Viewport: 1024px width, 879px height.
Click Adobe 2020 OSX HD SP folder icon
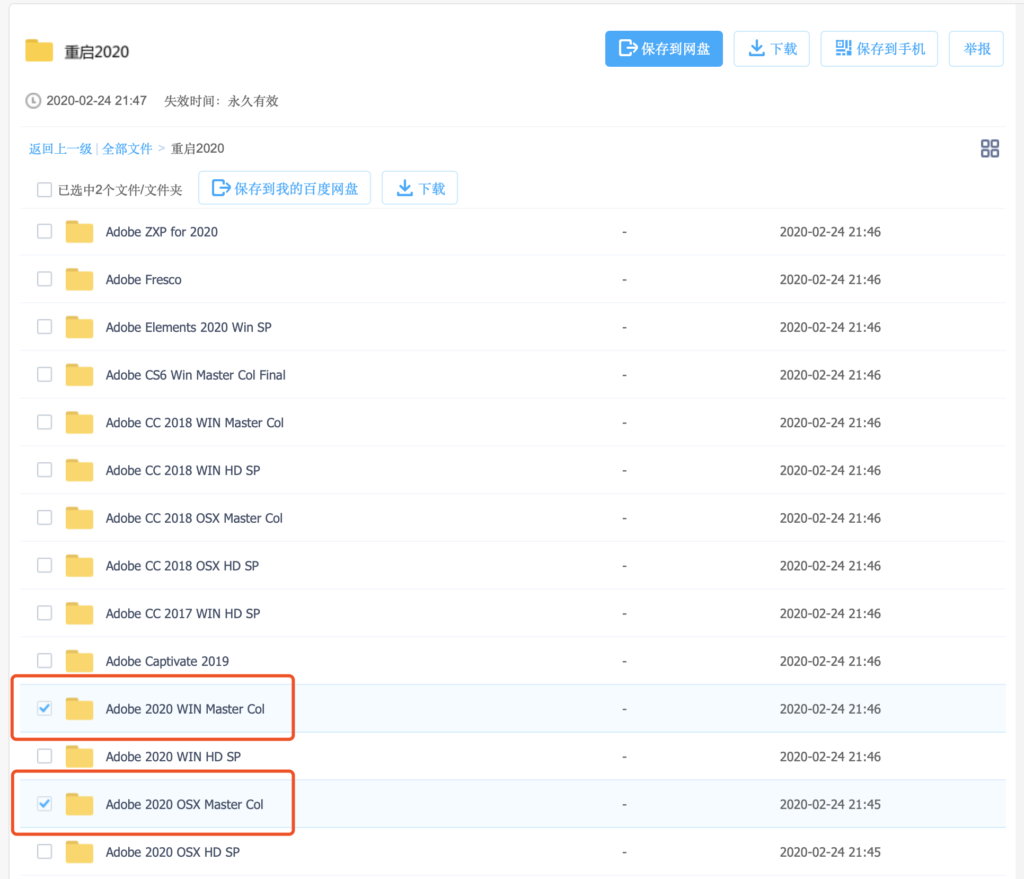coord(79,852)
